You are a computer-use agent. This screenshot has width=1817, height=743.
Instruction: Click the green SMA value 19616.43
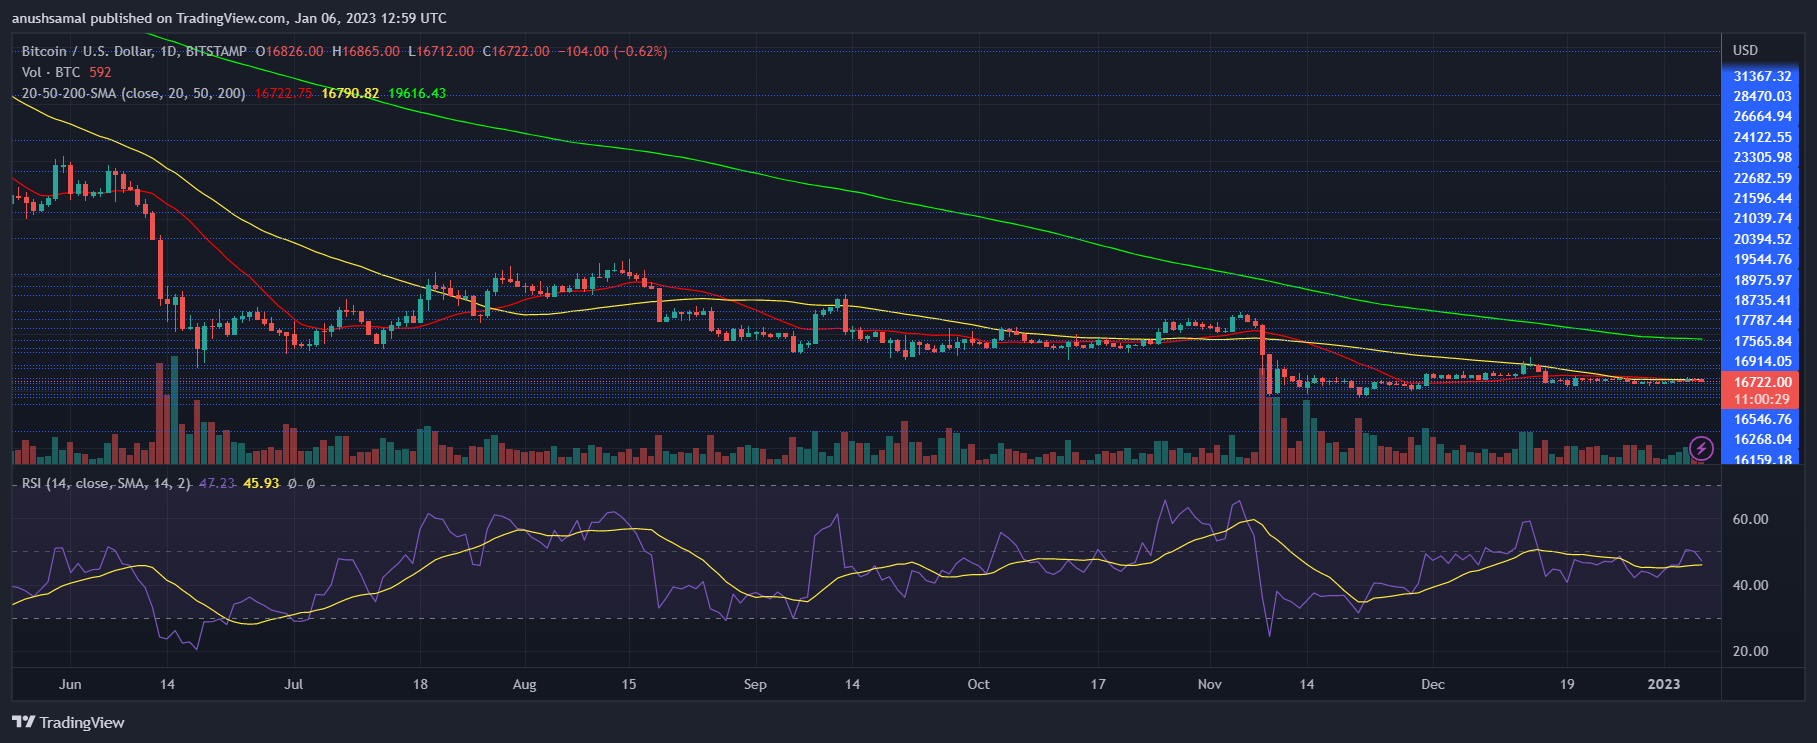pos(417,93)
